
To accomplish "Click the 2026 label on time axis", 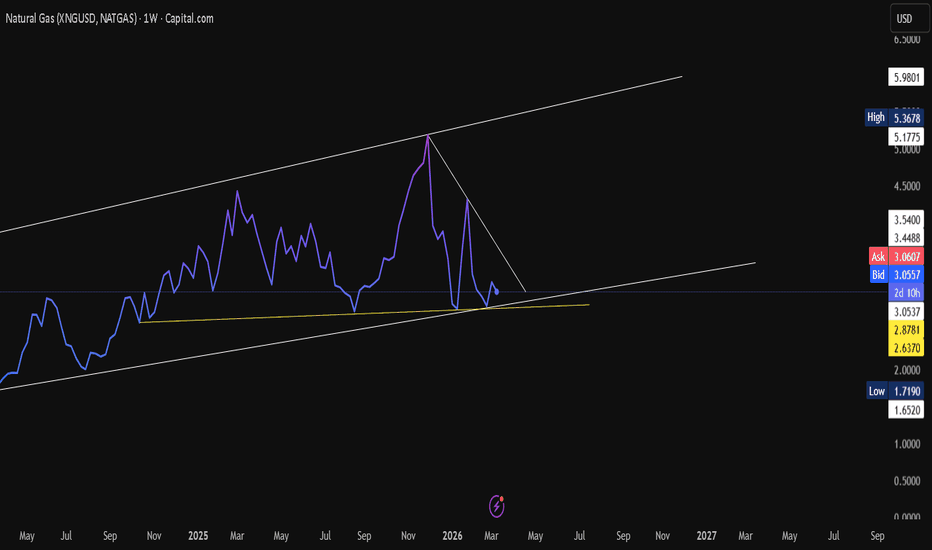I will (x=452, y=536).
